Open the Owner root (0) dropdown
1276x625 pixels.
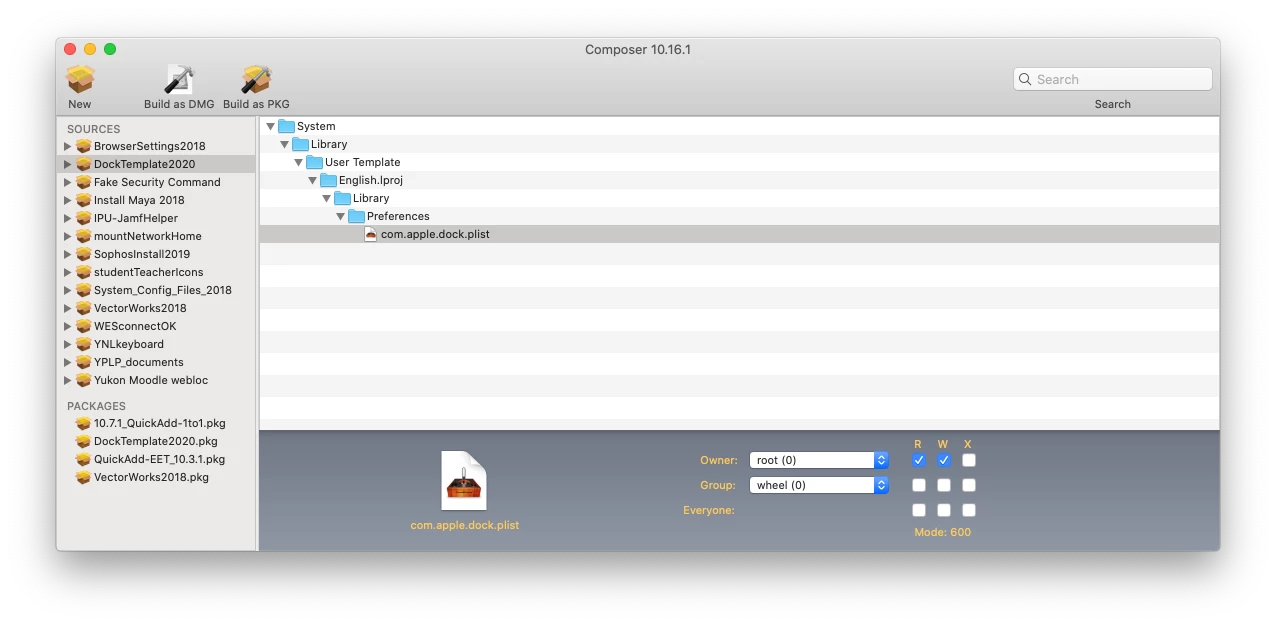(819, 460)
